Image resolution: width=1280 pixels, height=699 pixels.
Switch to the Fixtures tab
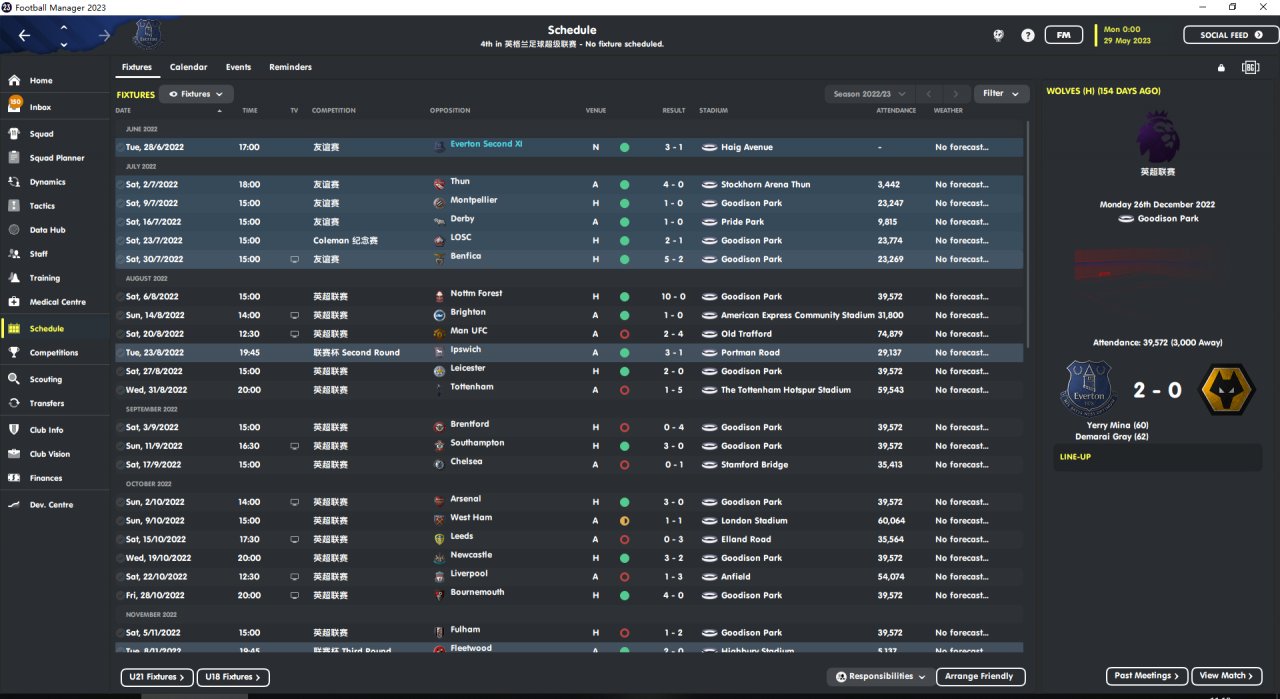coord(137,67)
